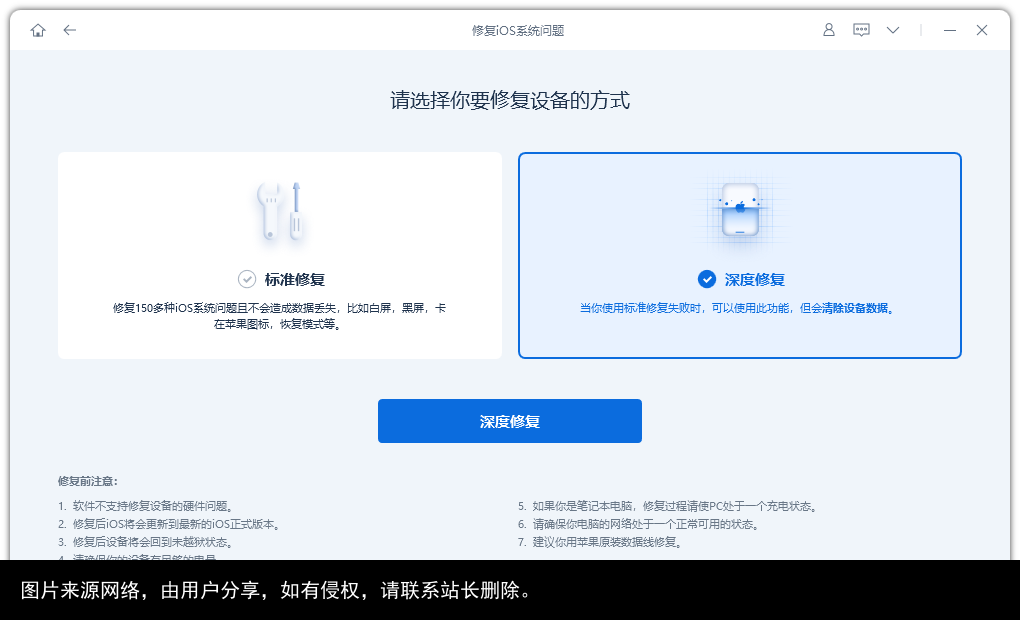Select the 标准修复 repair mode
Viewport: 1020px width, 620px height.
pos(281,255)
